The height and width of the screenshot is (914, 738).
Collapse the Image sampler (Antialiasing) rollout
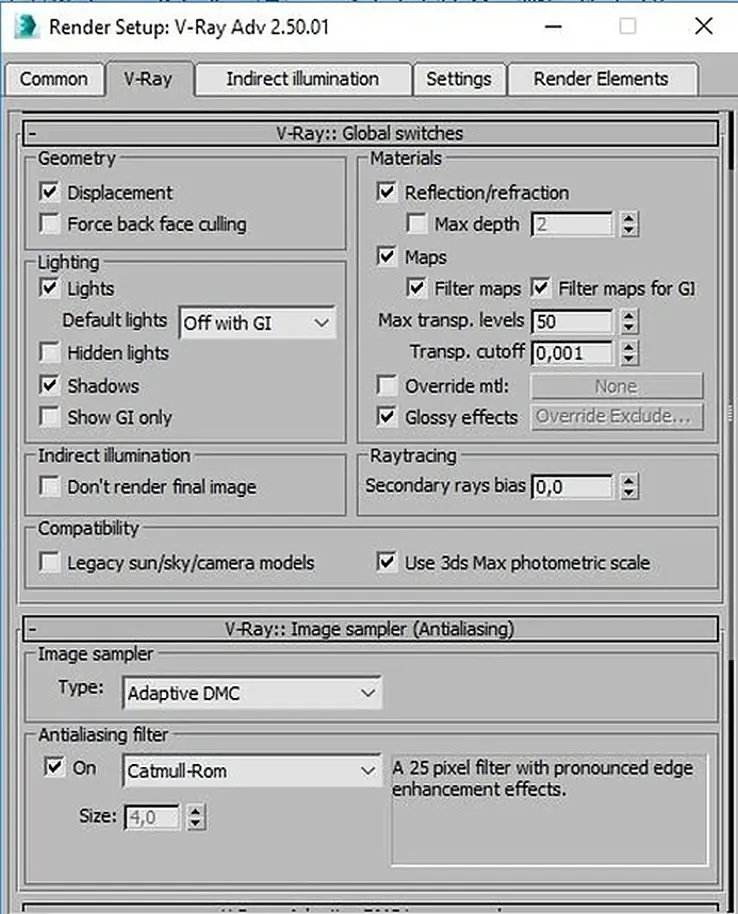tap(33, 629)
